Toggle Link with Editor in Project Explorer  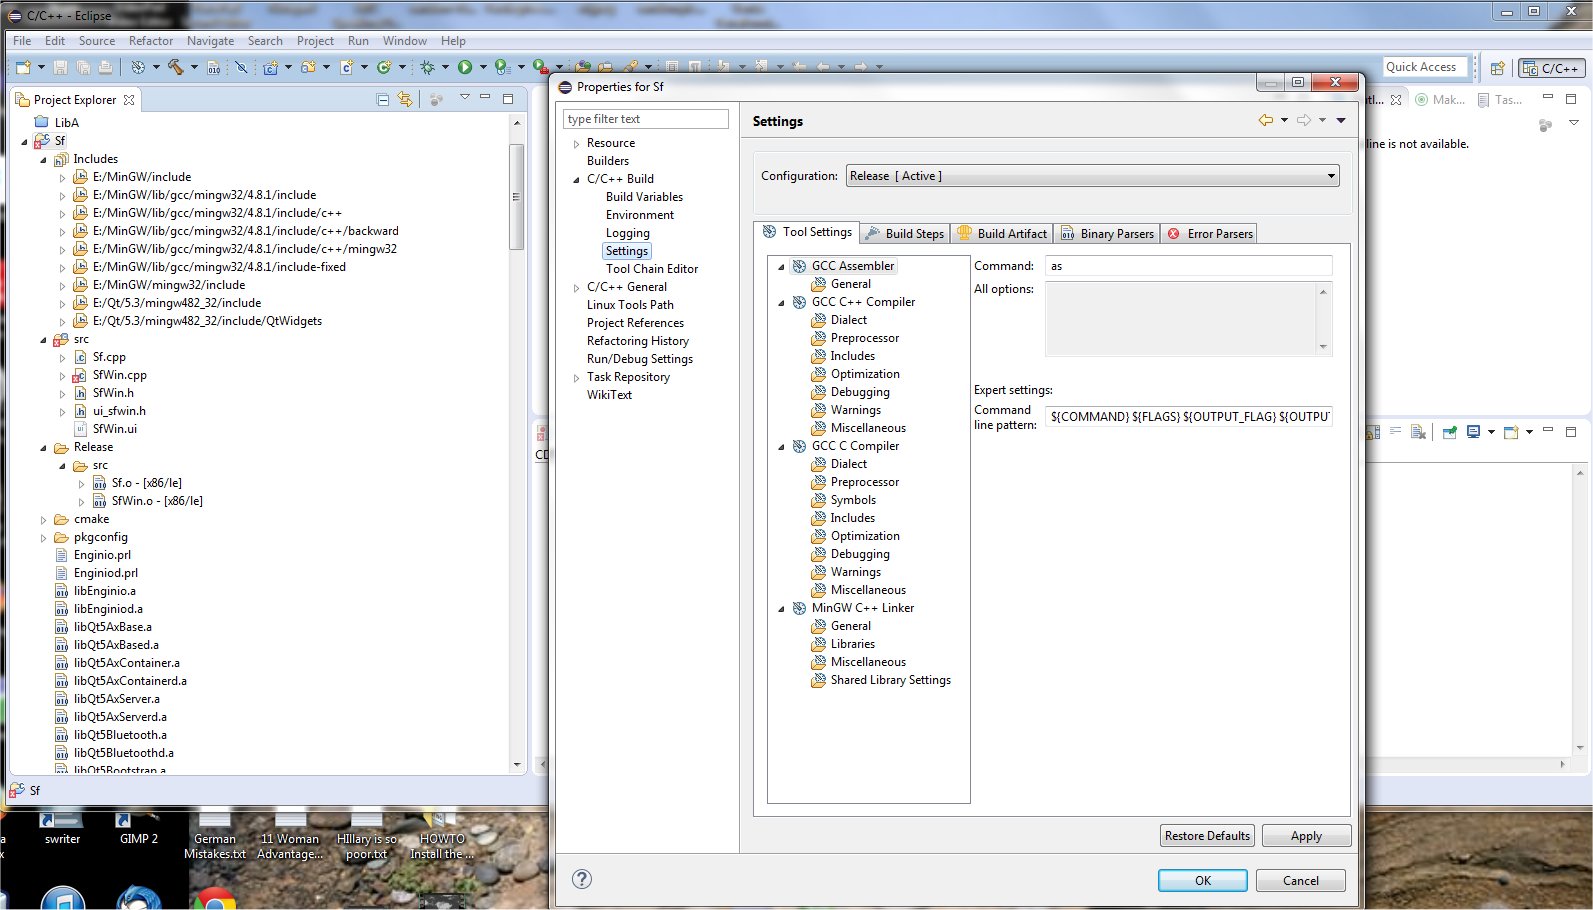point(405,99)
